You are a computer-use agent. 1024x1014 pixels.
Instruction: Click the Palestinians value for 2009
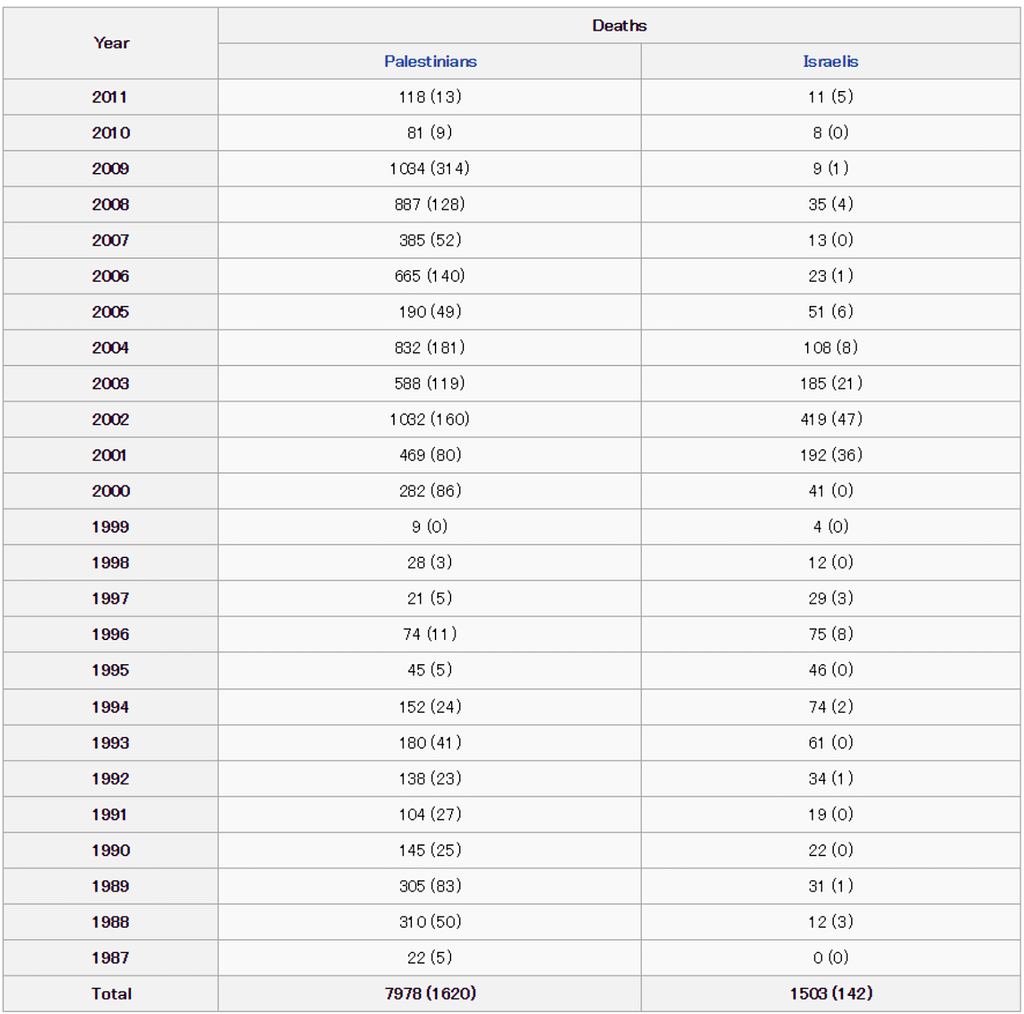pyautogui.click(x=429, y=169)
